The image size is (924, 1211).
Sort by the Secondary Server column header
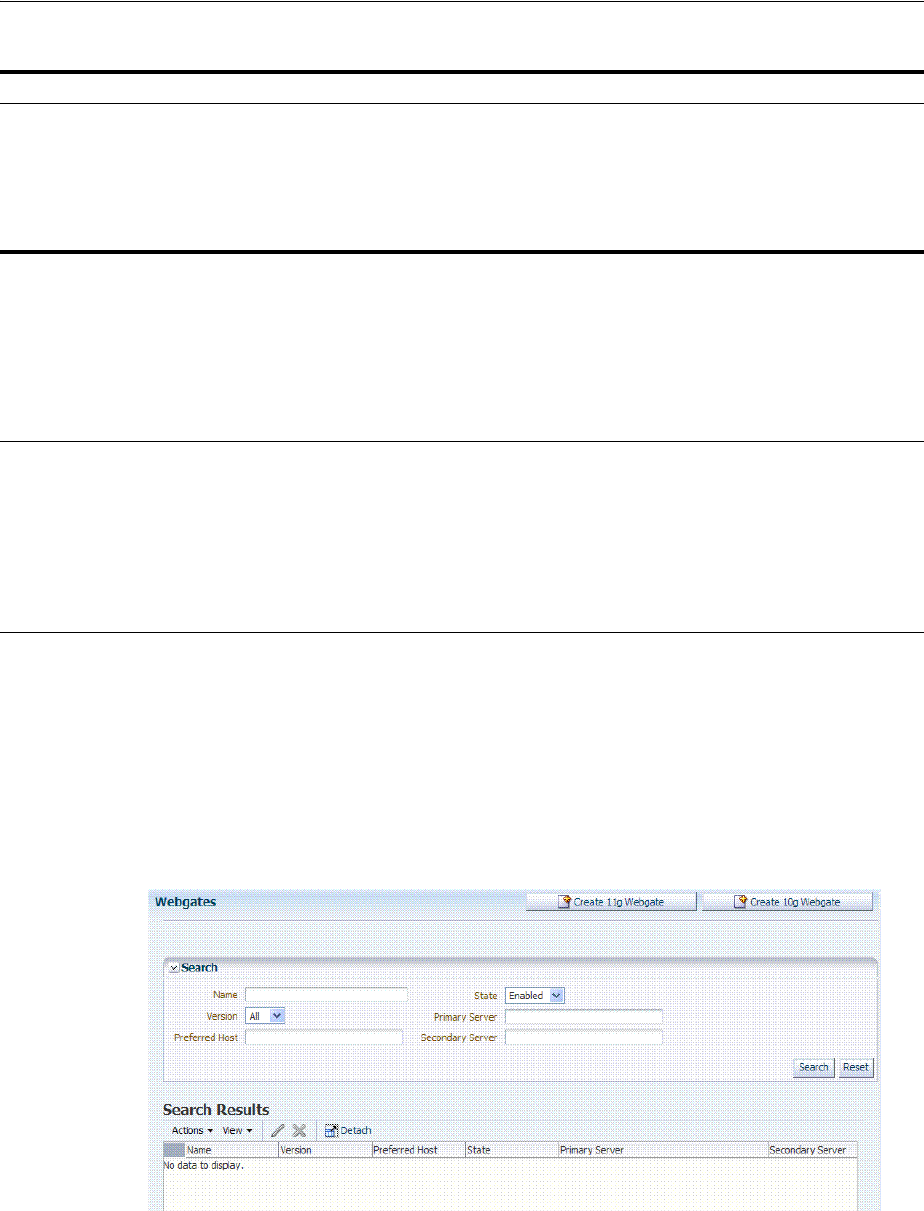[x=812, y=1150]
